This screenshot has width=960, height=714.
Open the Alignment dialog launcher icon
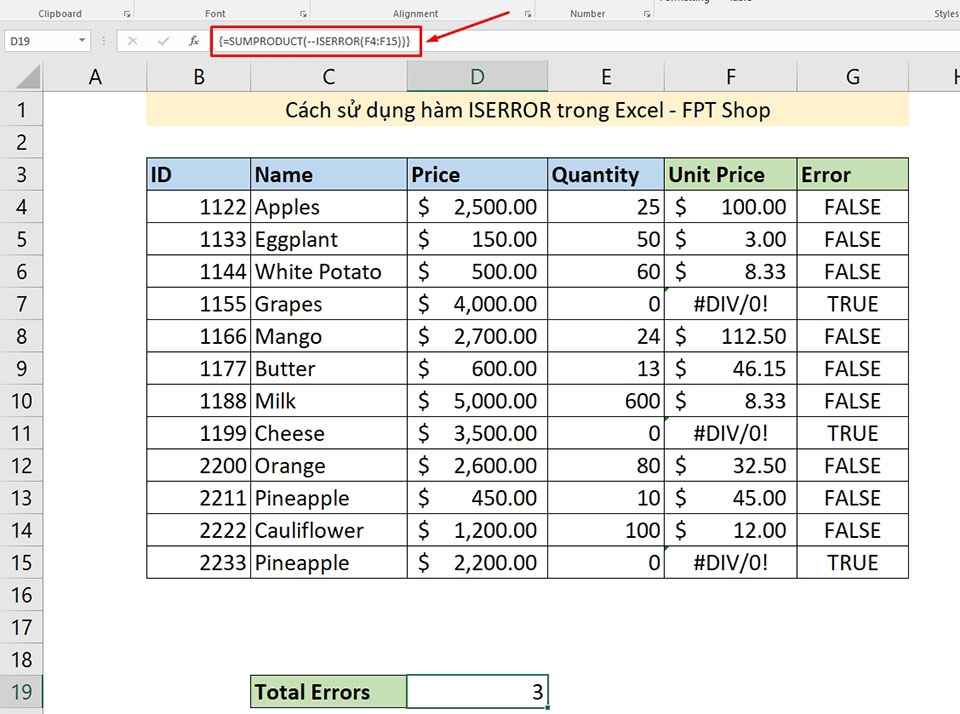[x=527, y=13]
